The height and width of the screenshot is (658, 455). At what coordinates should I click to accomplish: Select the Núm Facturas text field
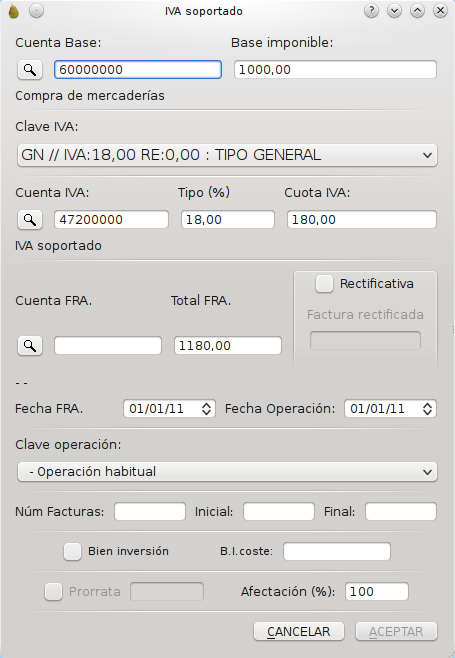click(150, 512)
